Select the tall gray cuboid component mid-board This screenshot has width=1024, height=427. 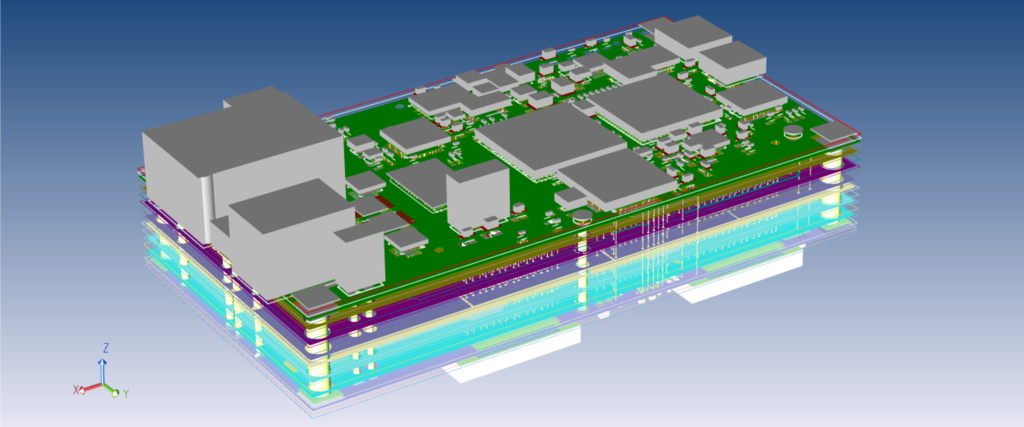coord(477,198)
